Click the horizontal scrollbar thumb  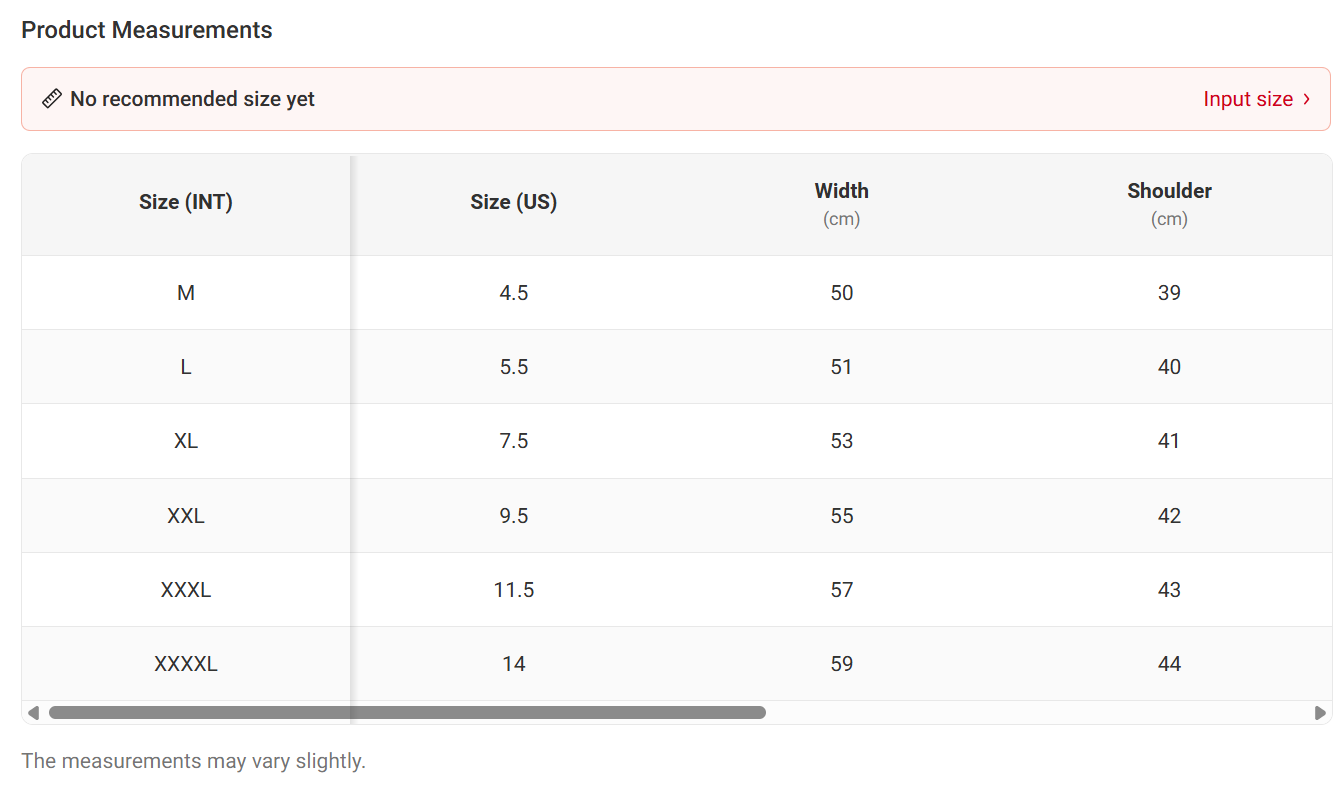[x=407, y=713]
